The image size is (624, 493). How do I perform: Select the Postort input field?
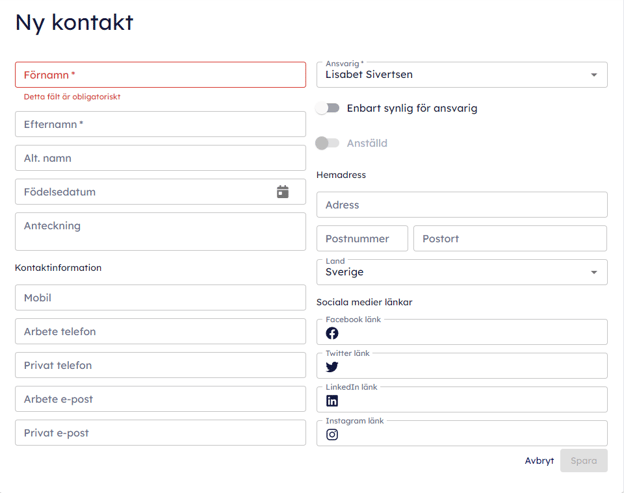point(510,239)
